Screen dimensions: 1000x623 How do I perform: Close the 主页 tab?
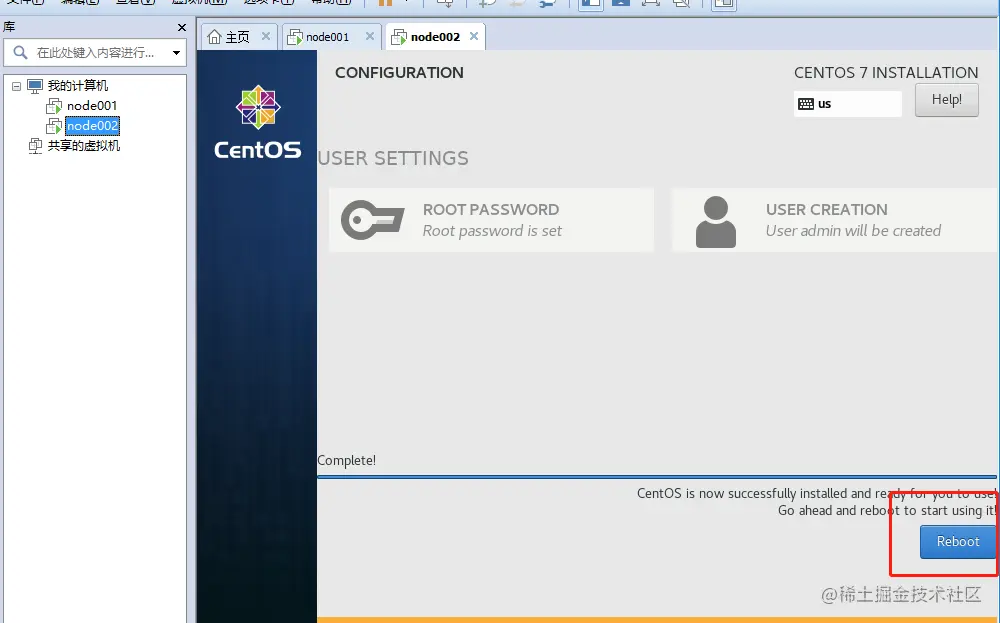click(x=266, y=36)
